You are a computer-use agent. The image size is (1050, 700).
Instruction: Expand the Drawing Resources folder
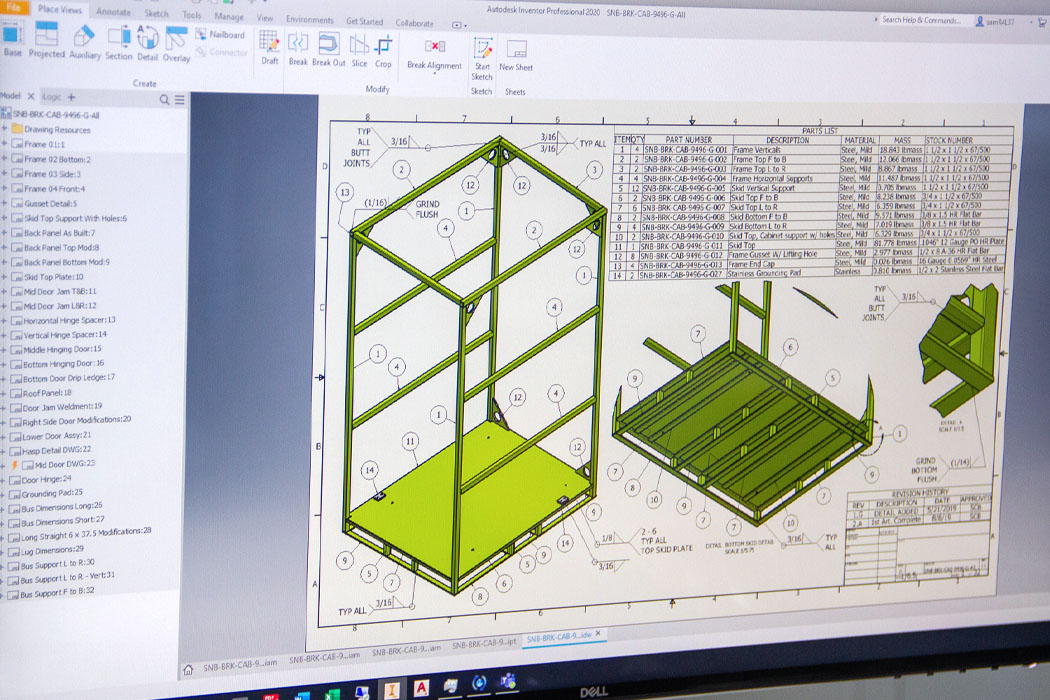[x=5, y=129]
